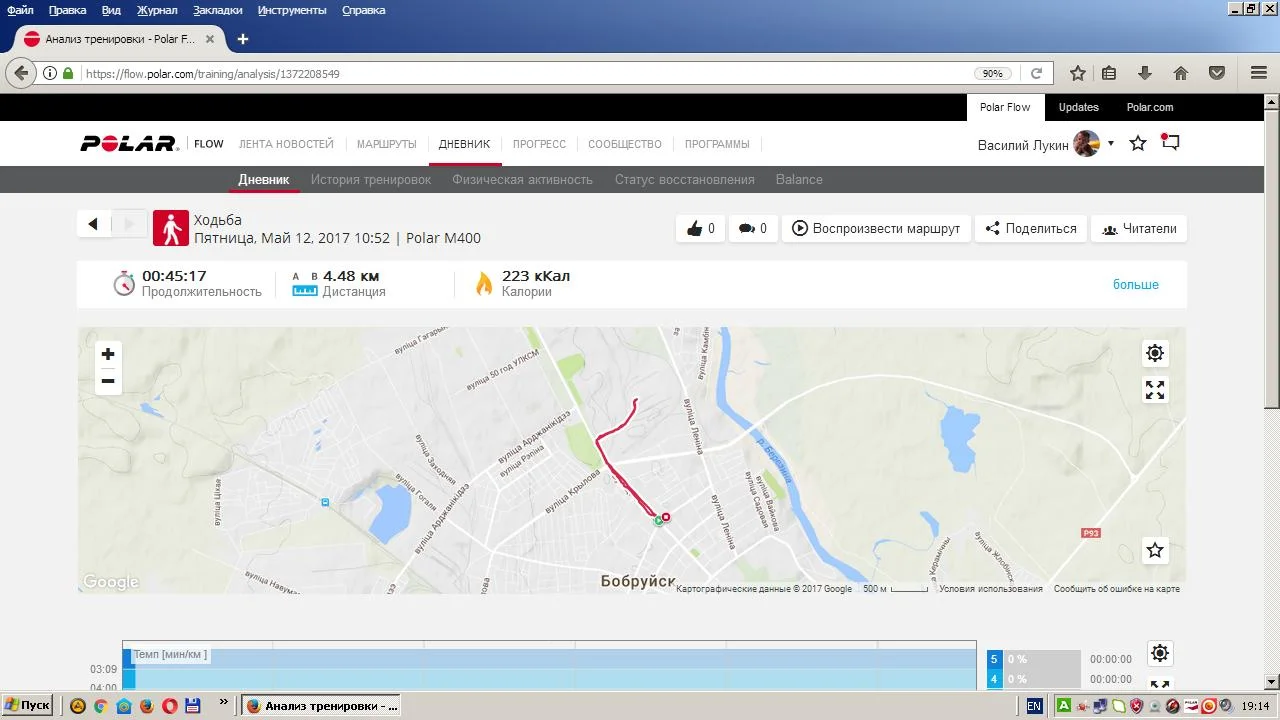Open the МАРШРУТЫ navigation item
Image resolution: width=1280 pixels, height=720 pixels.
[386, 144]
